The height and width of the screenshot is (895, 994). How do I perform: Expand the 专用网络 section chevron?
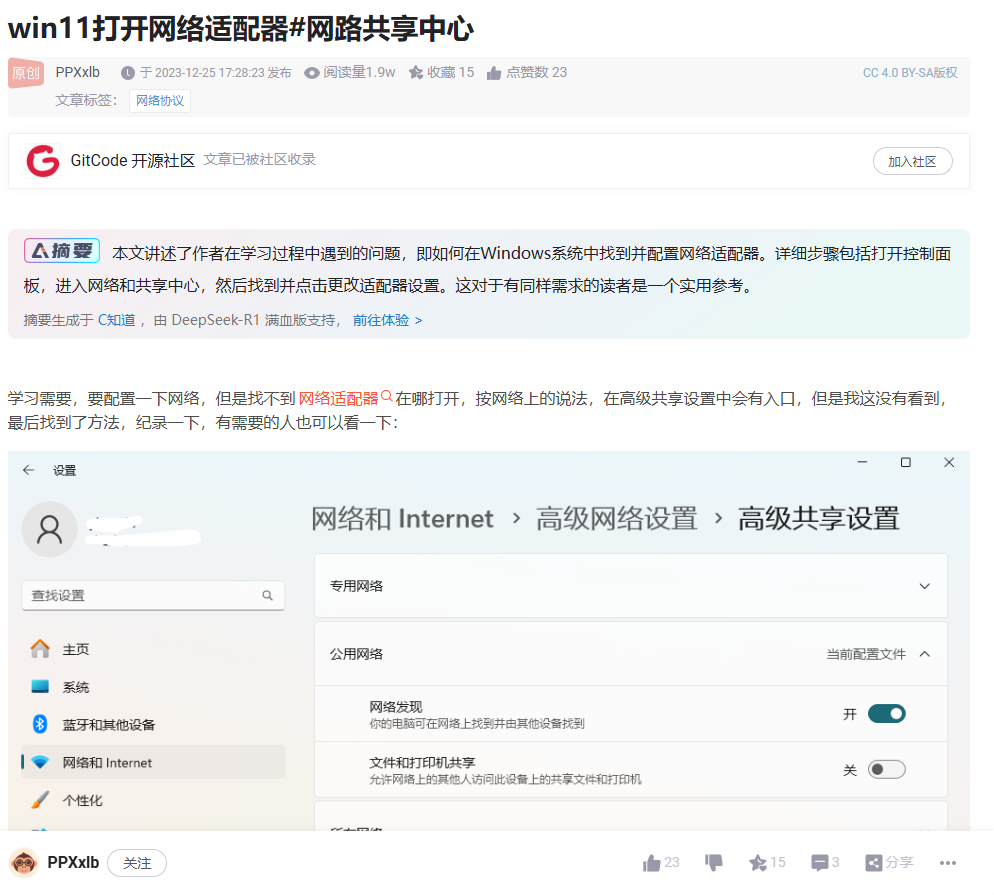click(925, 586)
